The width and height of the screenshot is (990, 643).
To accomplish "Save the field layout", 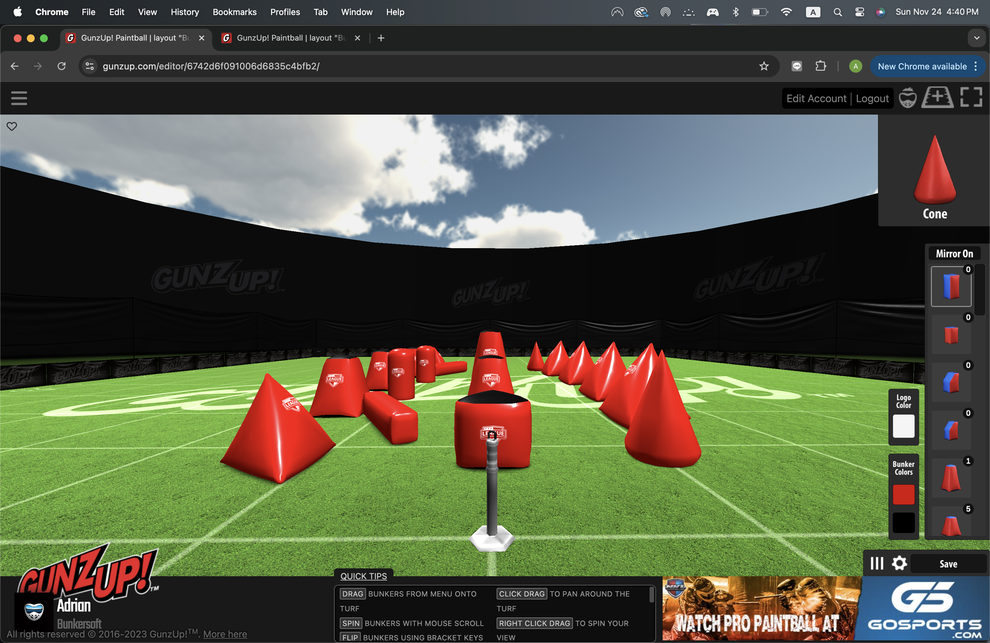I will (x=948, y=564).
